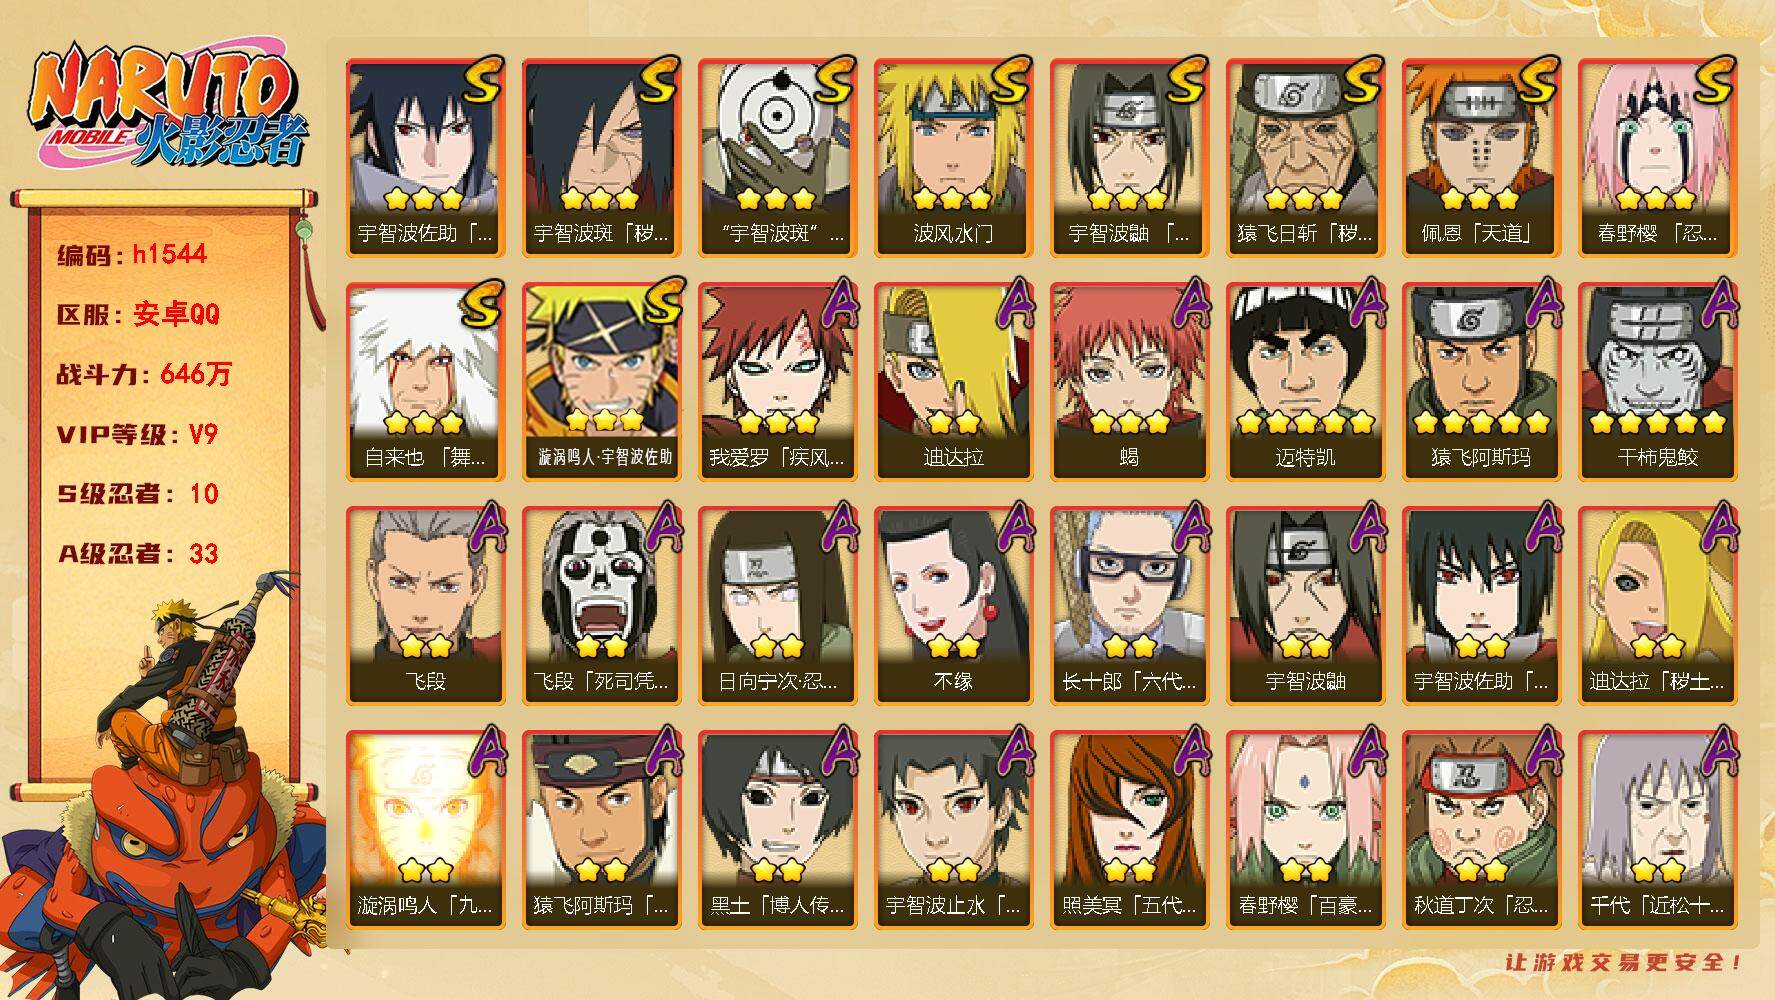Open the 佩恩「天道」 character card
This screenshot has width=1775, height=1000.
1481,158
